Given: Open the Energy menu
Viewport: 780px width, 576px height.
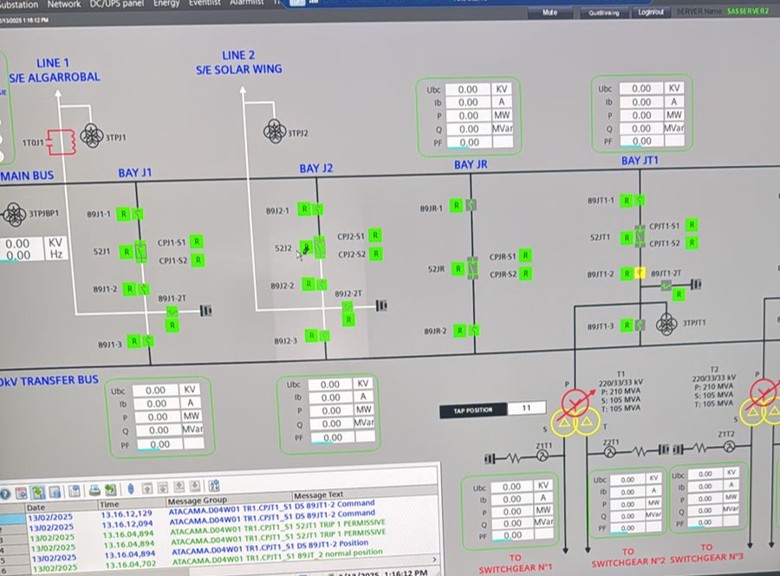Looking at the screenshot, I should (x=167, y=4).
